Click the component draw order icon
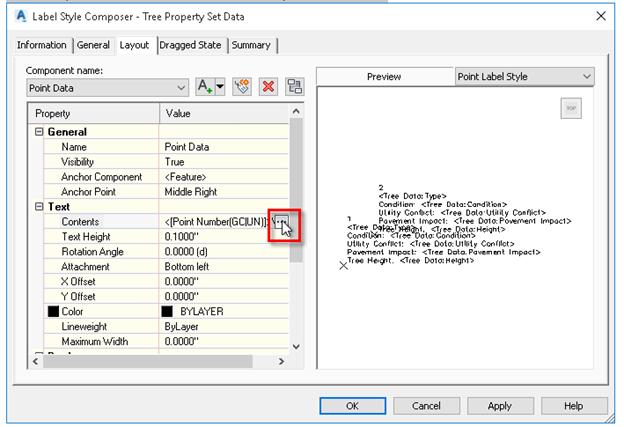 click(294, 87)
